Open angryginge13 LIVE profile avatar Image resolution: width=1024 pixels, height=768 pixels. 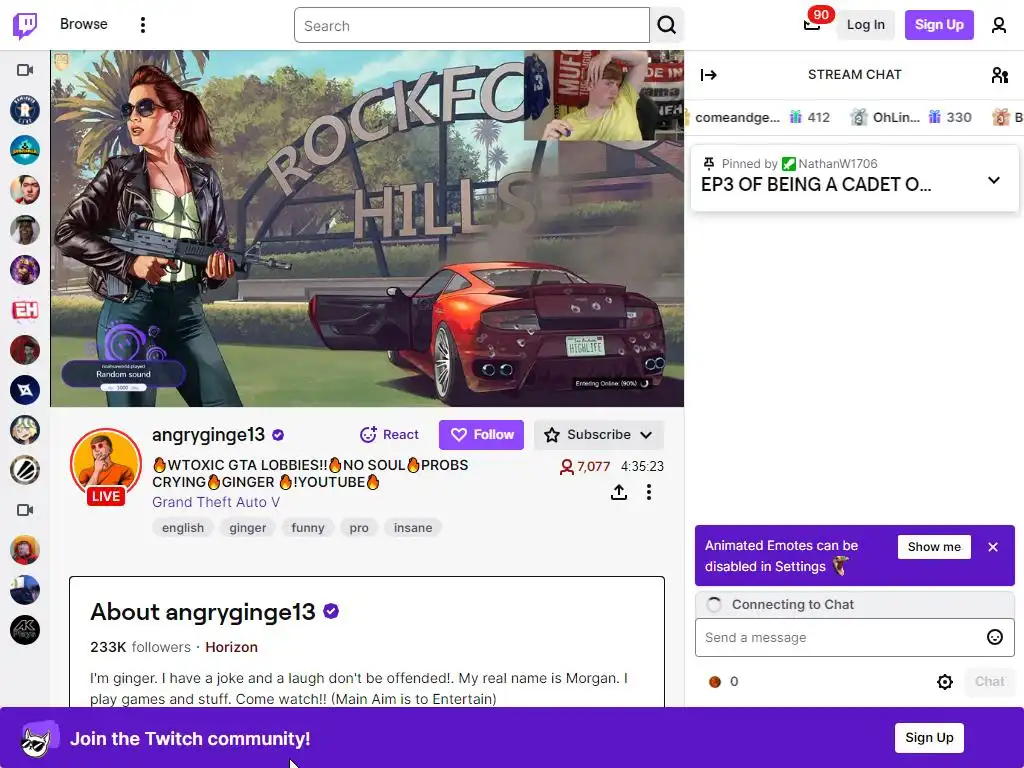tap(106, 467)
